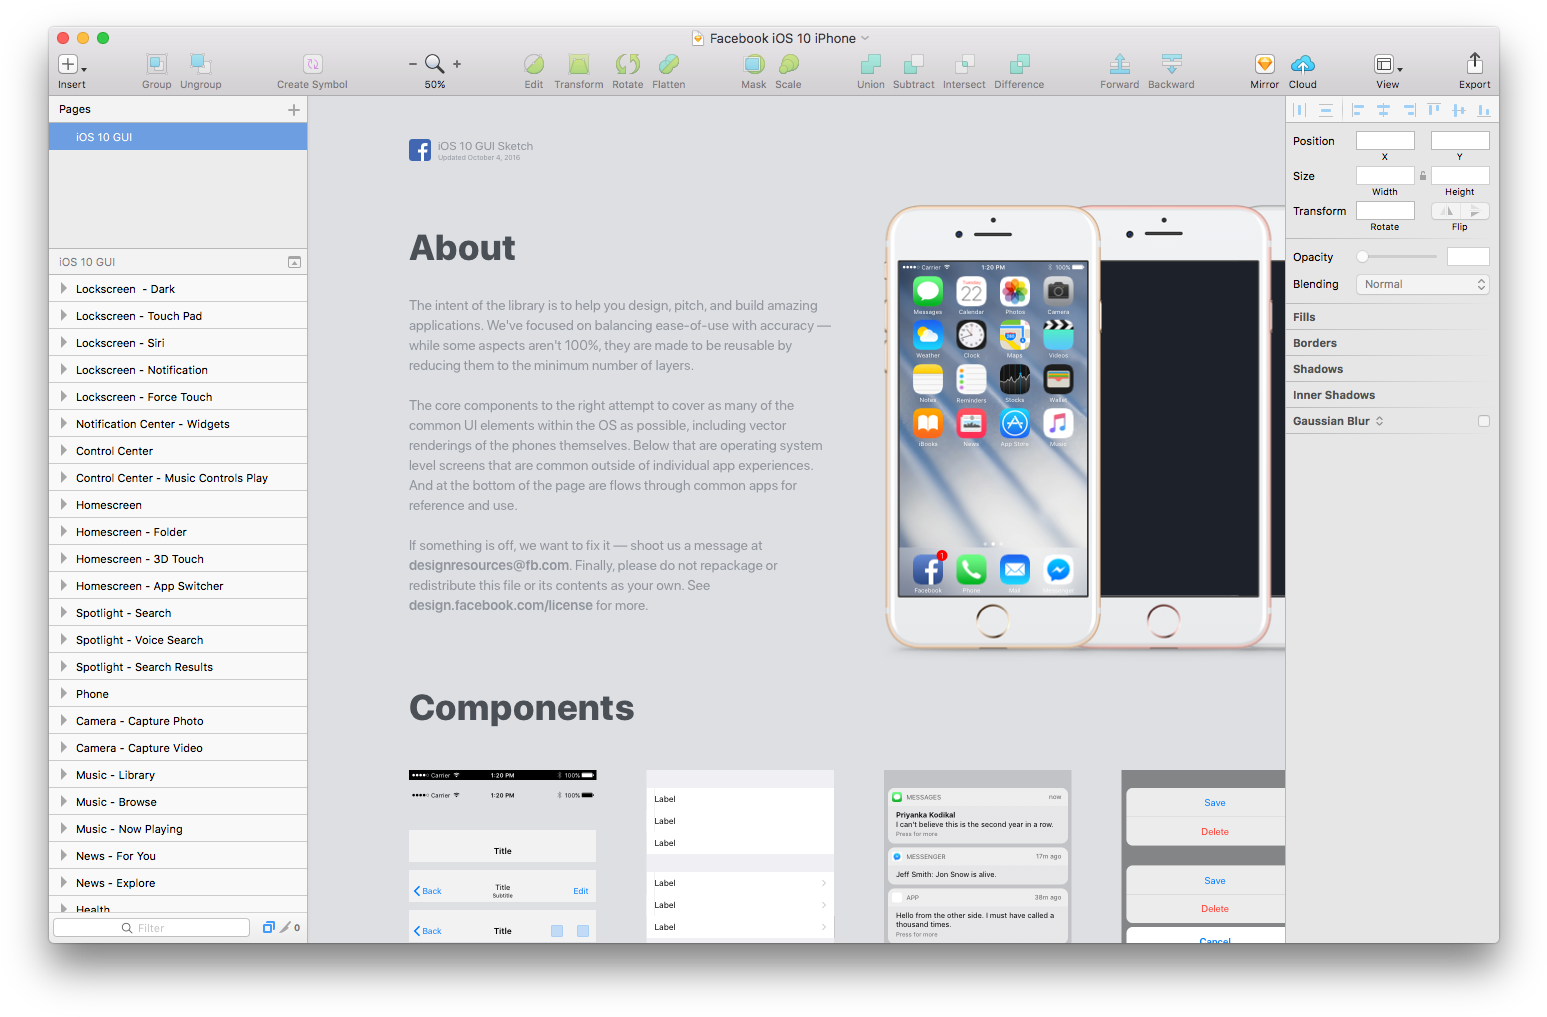The image size is (1547, 1017).
Task: Click the Flatten icon
Action: [x=668, y=64]
